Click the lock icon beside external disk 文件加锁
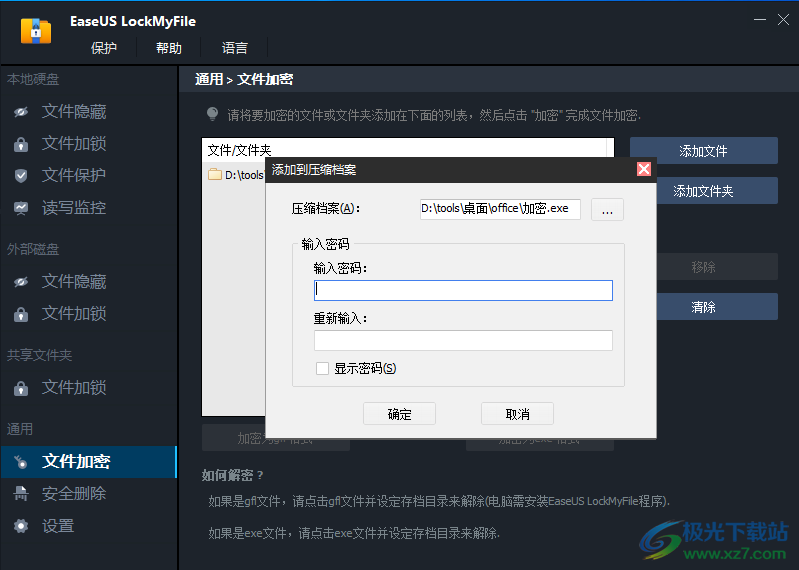799x570 pixels. point(21,314)
